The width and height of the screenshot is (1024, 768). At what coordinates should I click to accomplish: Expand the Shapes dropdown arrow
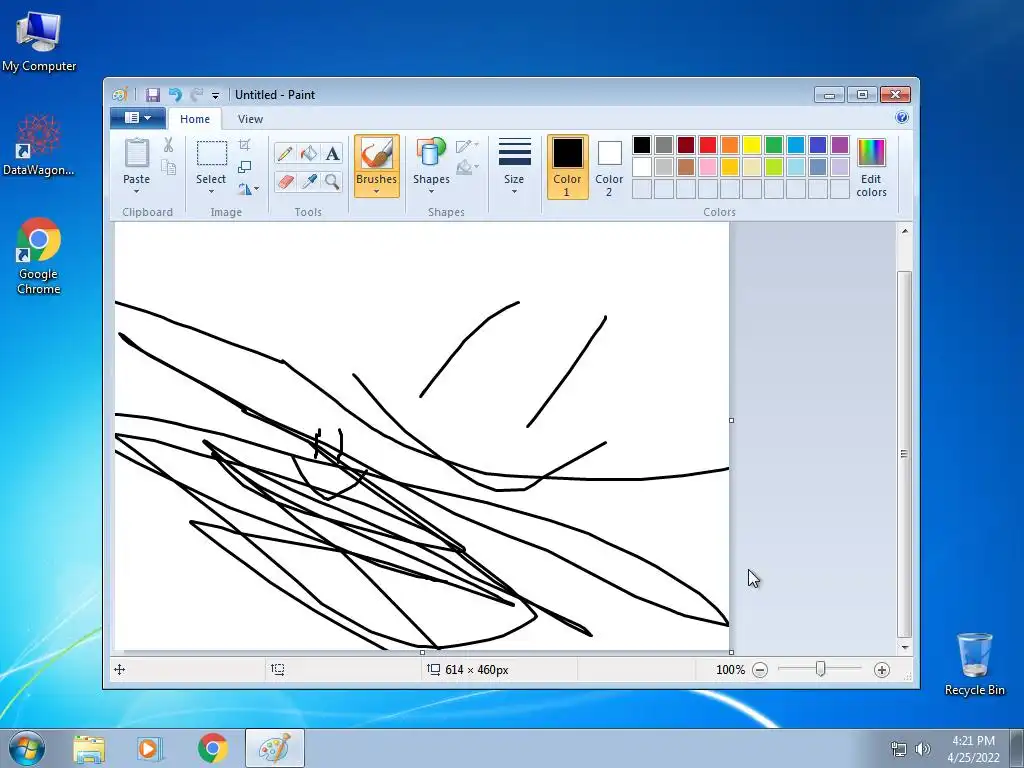click(431, 191)
